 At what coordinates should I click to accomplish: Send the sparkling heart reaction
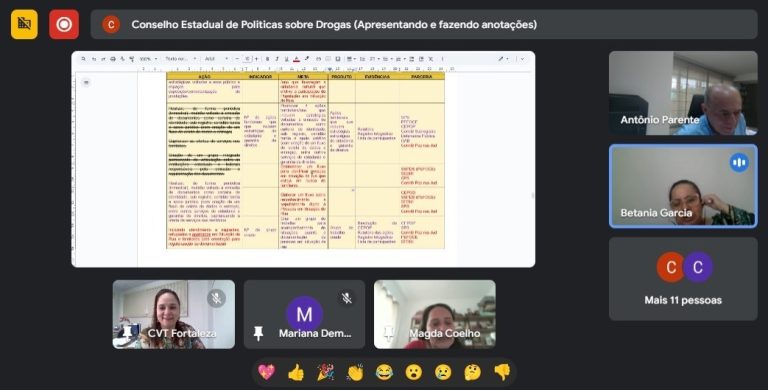pyautogui.click(x=266, y=372)
